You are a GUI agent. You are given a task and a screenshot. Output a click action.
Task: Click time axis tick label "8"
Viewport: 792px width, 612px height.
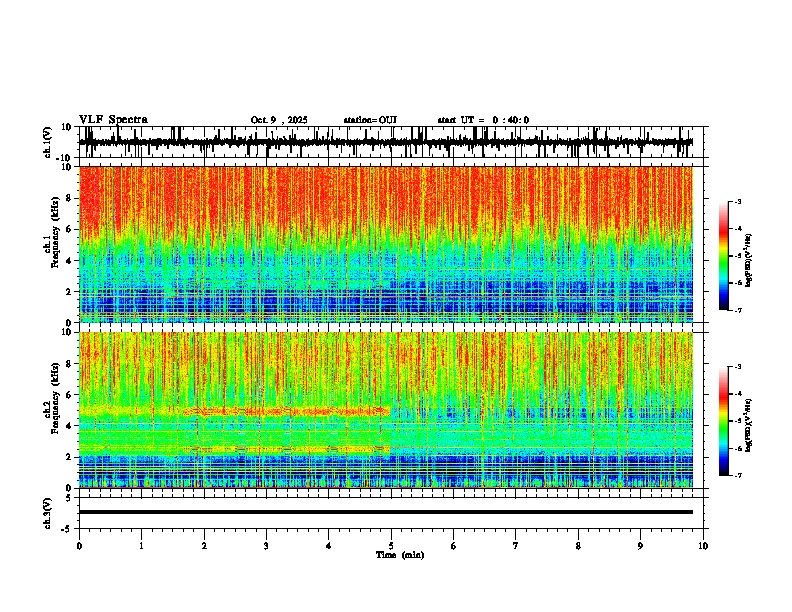578,546
